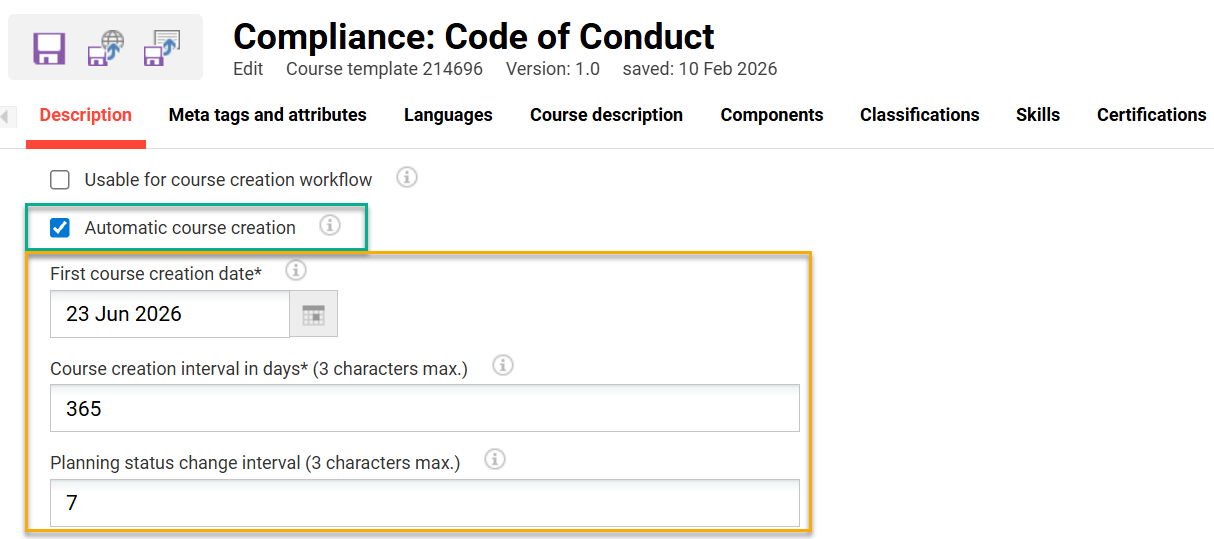Viewport: 1214px width, 539px height.
Task: Switch to the Languages tab
Action: click(x=448, y=115)
